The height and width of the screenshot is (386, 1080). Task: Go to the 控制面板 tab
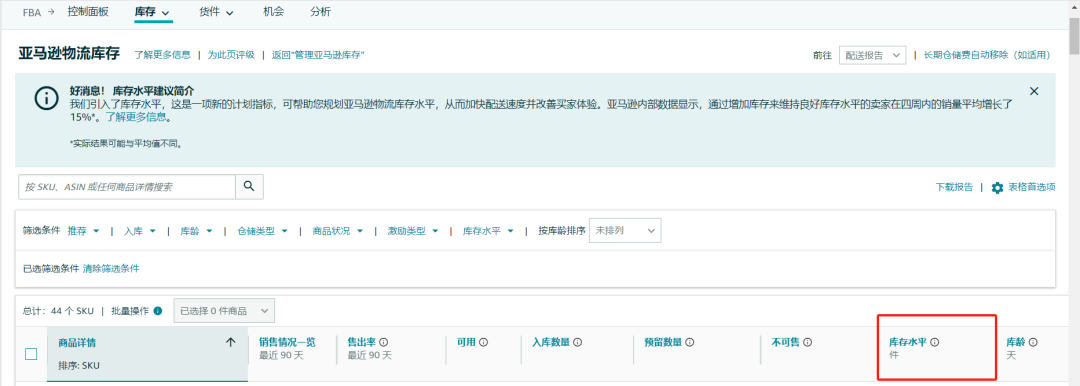point(87,12)
